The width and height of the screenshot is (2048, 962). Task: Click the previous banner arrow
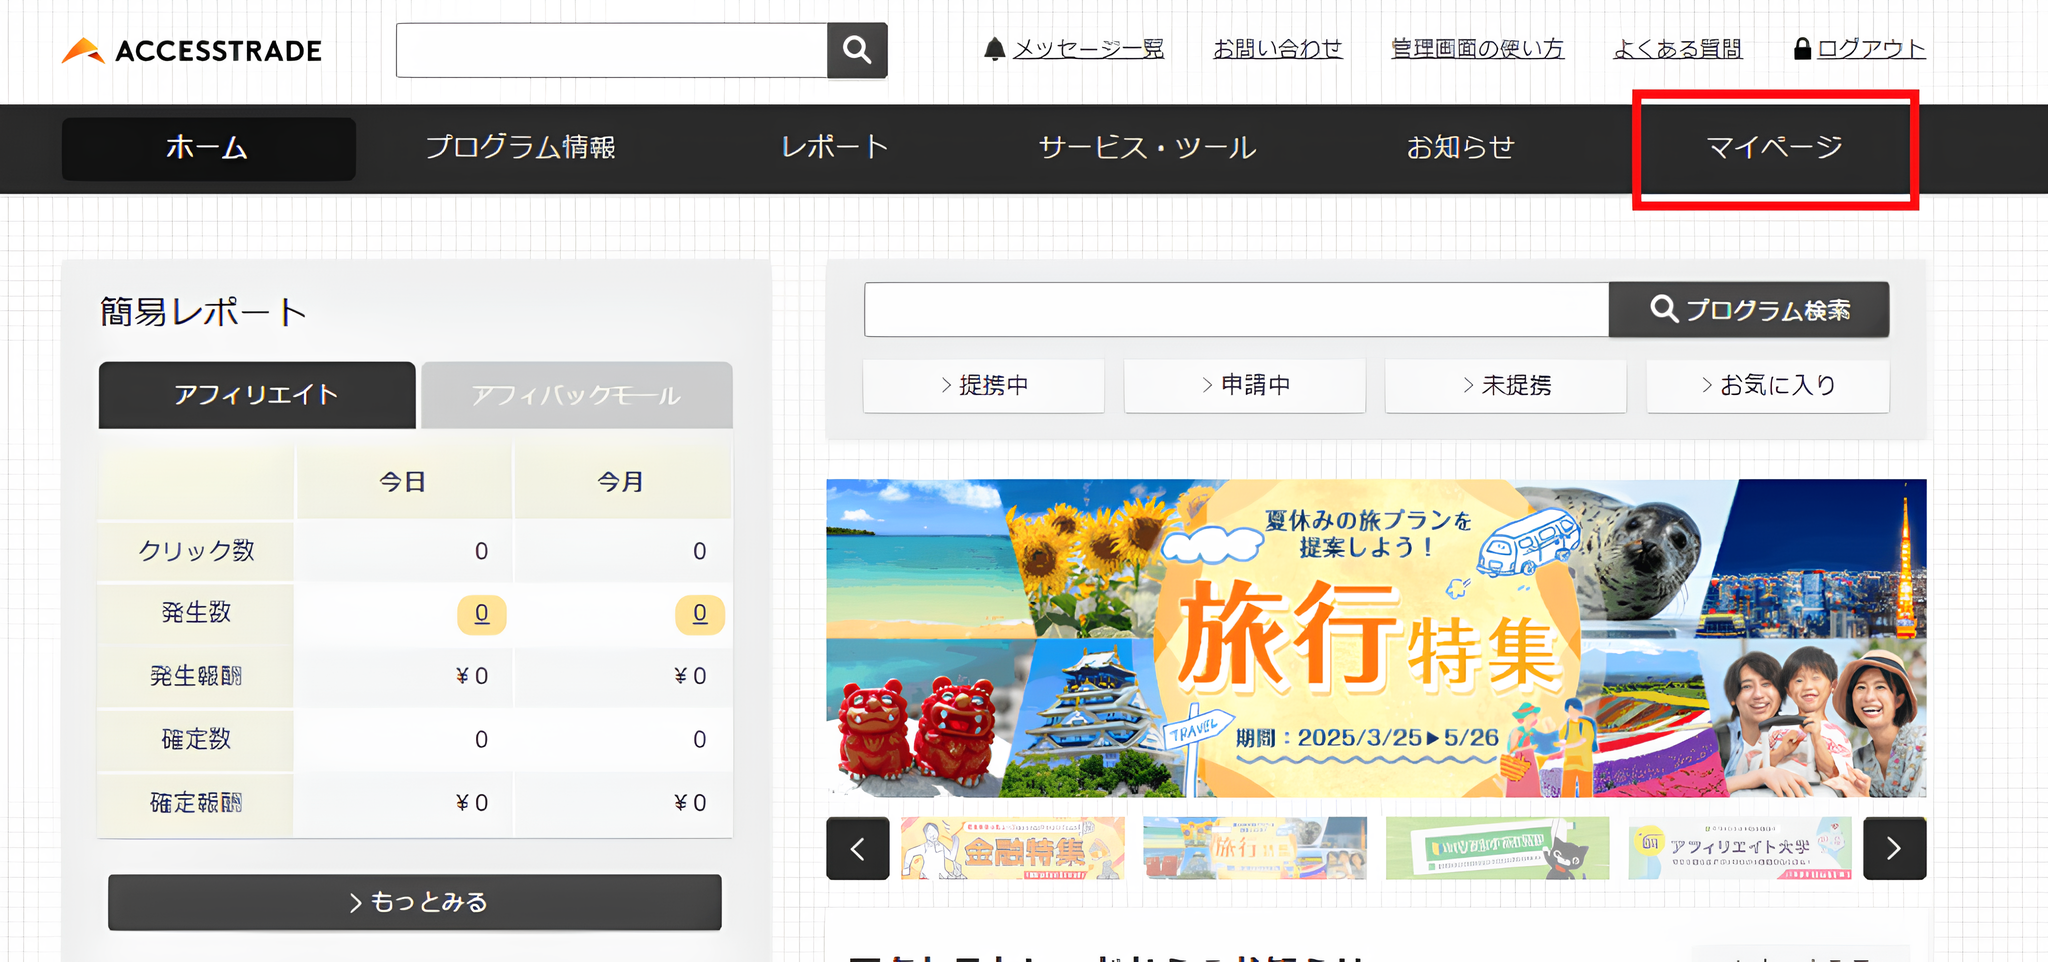click(x=857, y=849)
